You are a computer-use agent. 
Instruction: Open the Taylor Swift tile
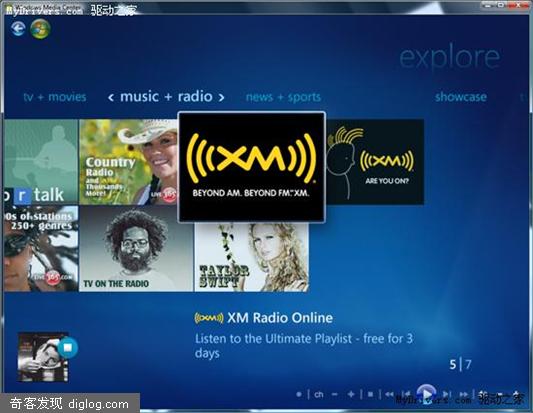pos(252,257)
